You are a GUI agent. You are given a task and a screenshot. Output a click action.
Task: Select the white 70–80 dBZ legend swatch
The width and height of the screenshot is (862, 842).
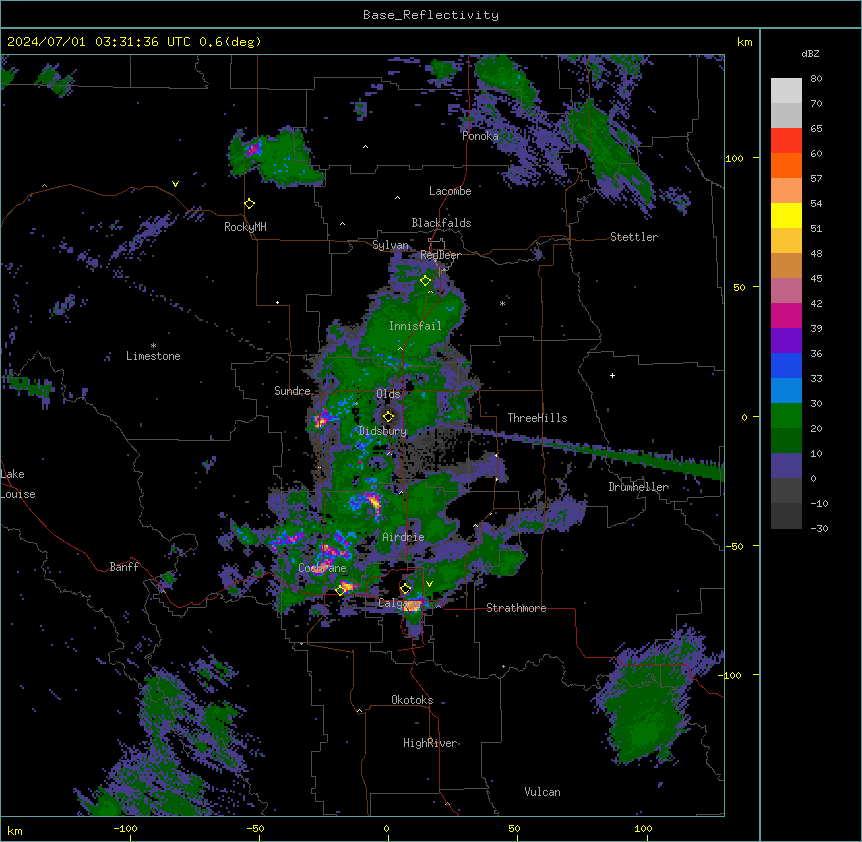pyautogui.click(x=786, y=91)
